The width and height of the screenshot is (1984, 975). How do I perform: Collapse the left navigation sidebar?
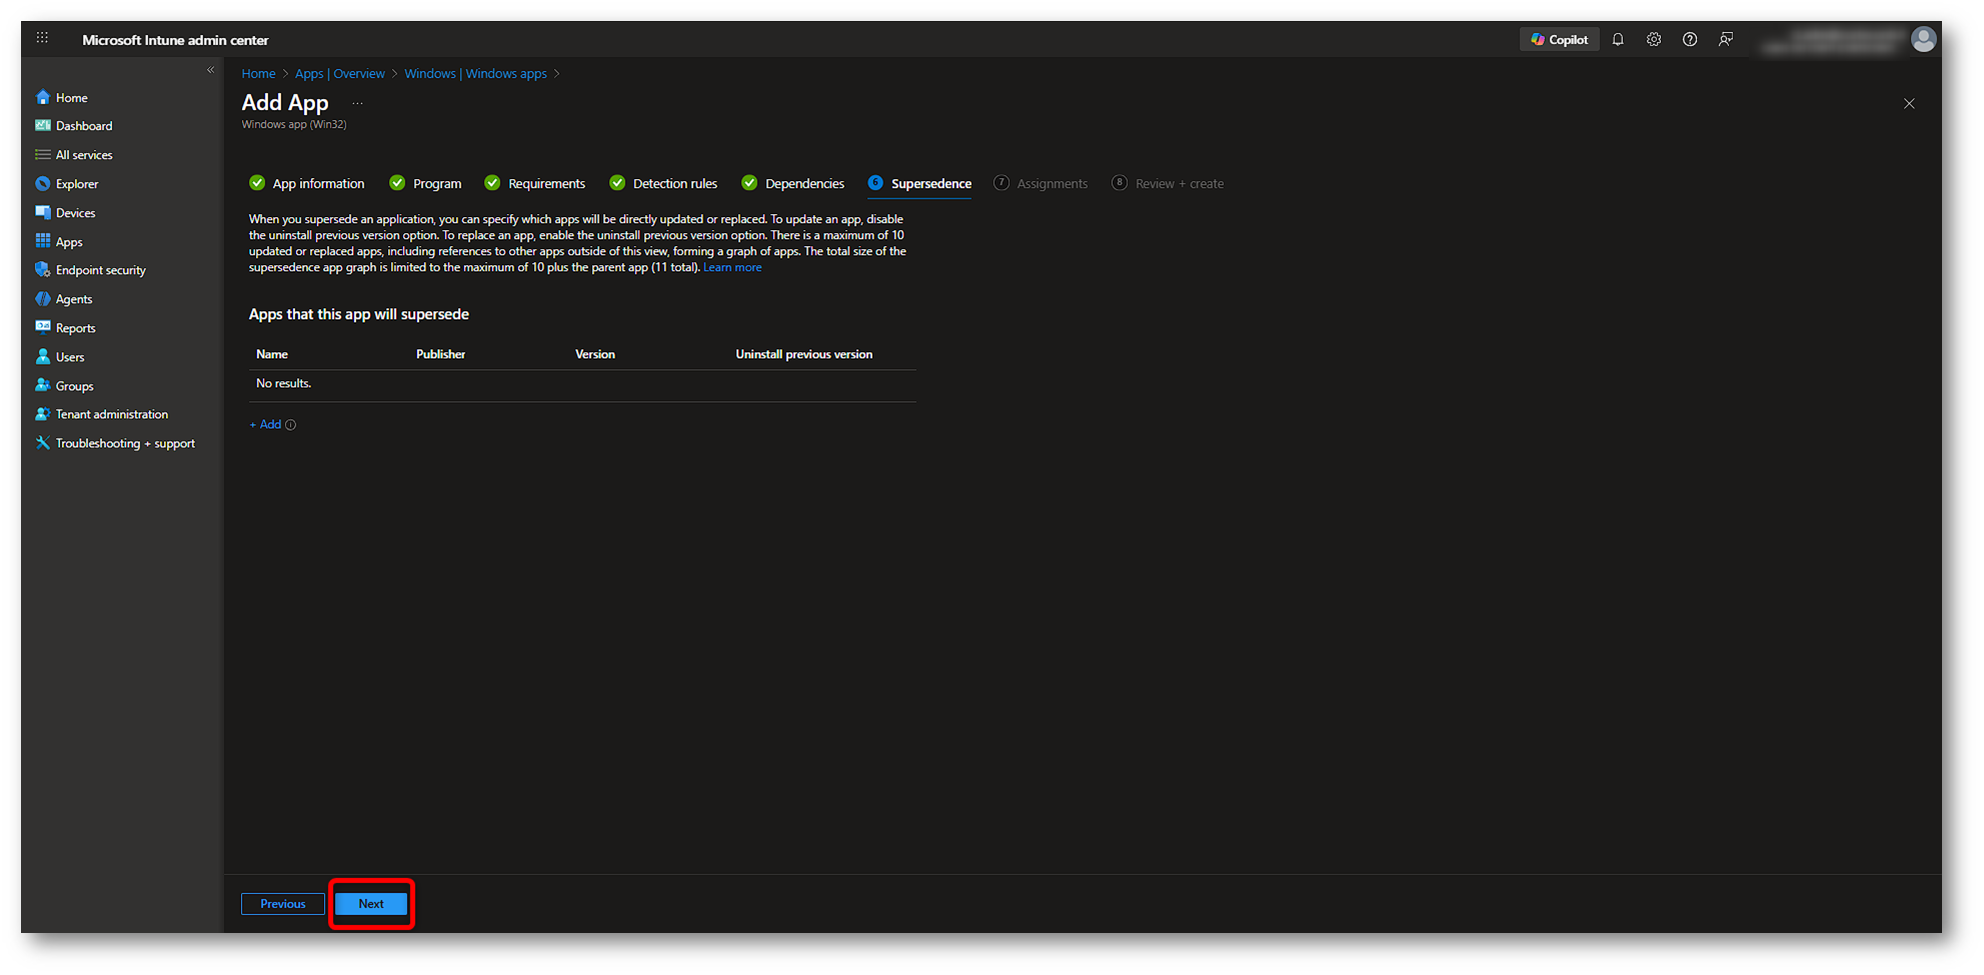(210, 70)
